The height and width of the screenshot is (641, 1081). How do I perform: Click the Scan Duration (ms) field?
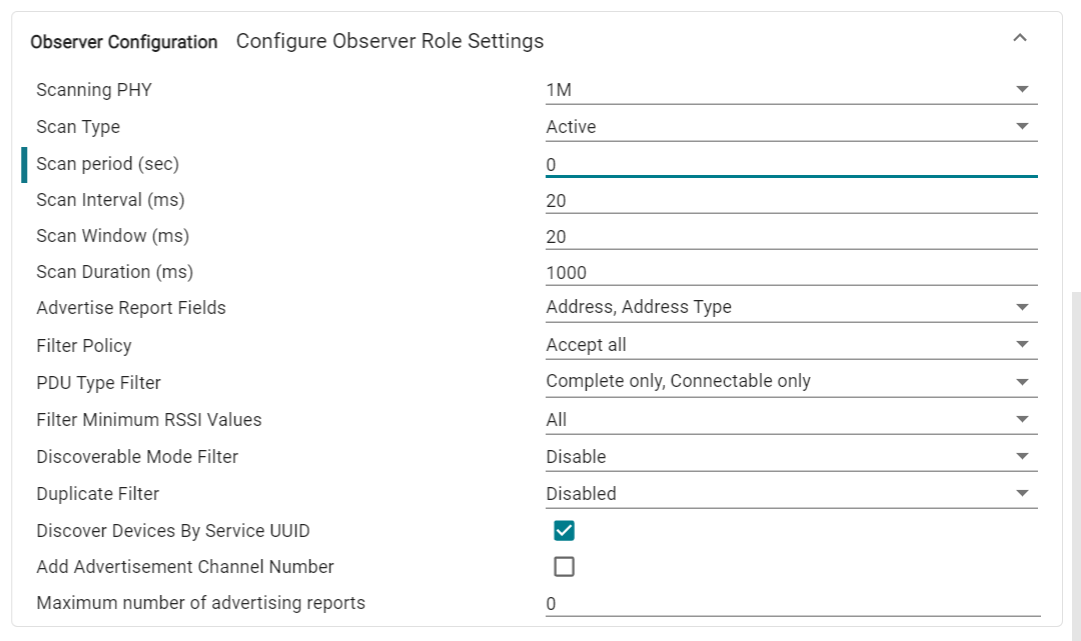click(x=790, y=272)
